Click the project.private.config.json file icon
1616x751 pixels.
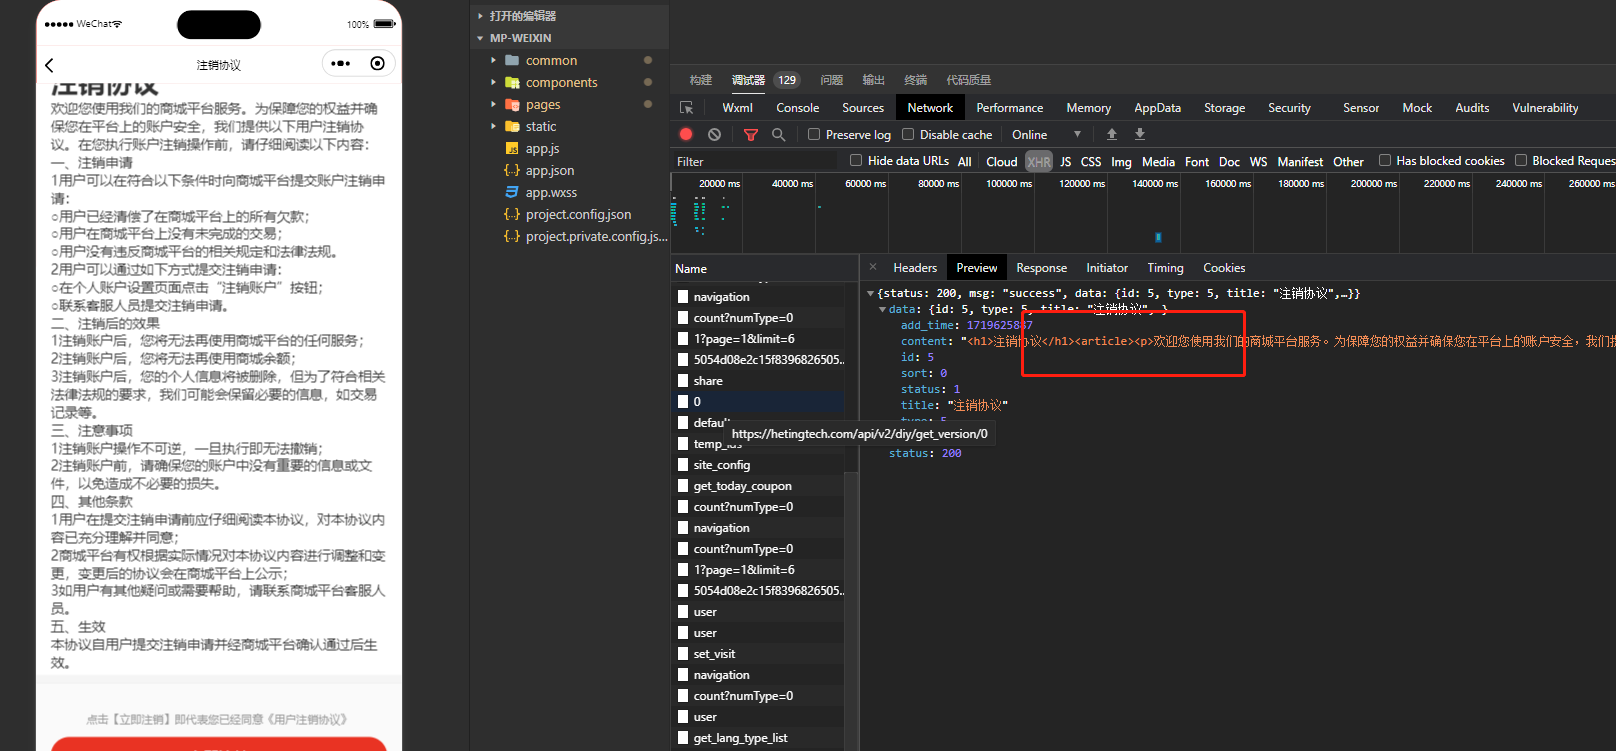tap(512, 236)
